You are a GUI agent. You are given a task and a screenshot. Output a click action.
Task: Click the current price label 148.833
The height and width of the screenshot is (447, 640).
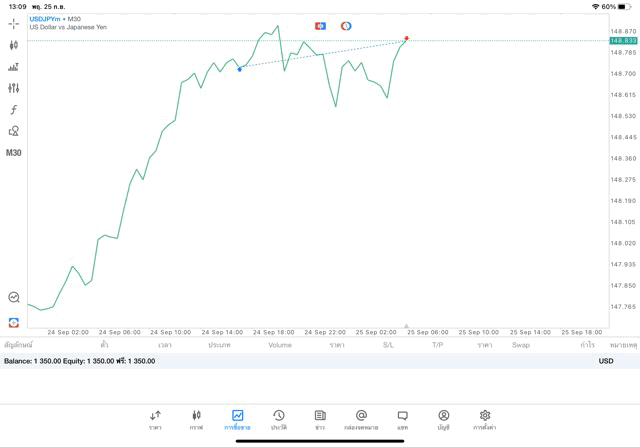pyautogui.click(x=623, y=41)
